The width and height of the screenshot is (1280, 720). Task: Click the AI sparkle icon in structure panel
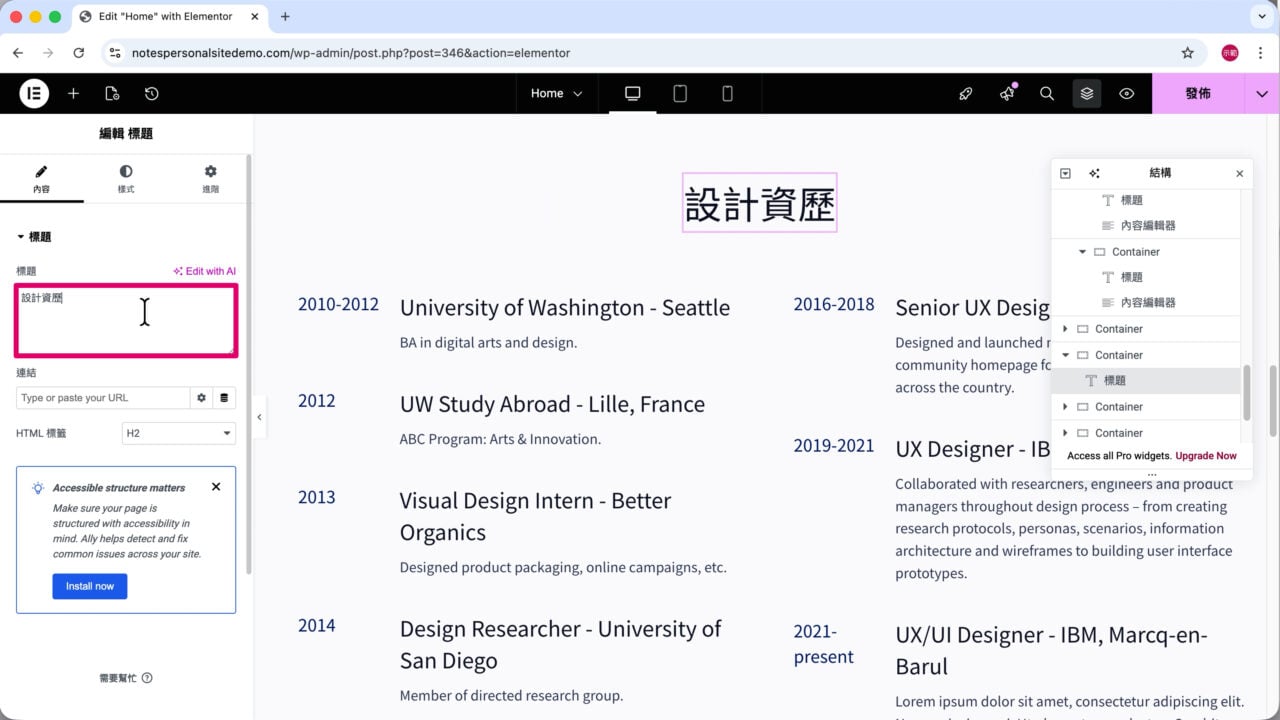(x=1094, y=173)
